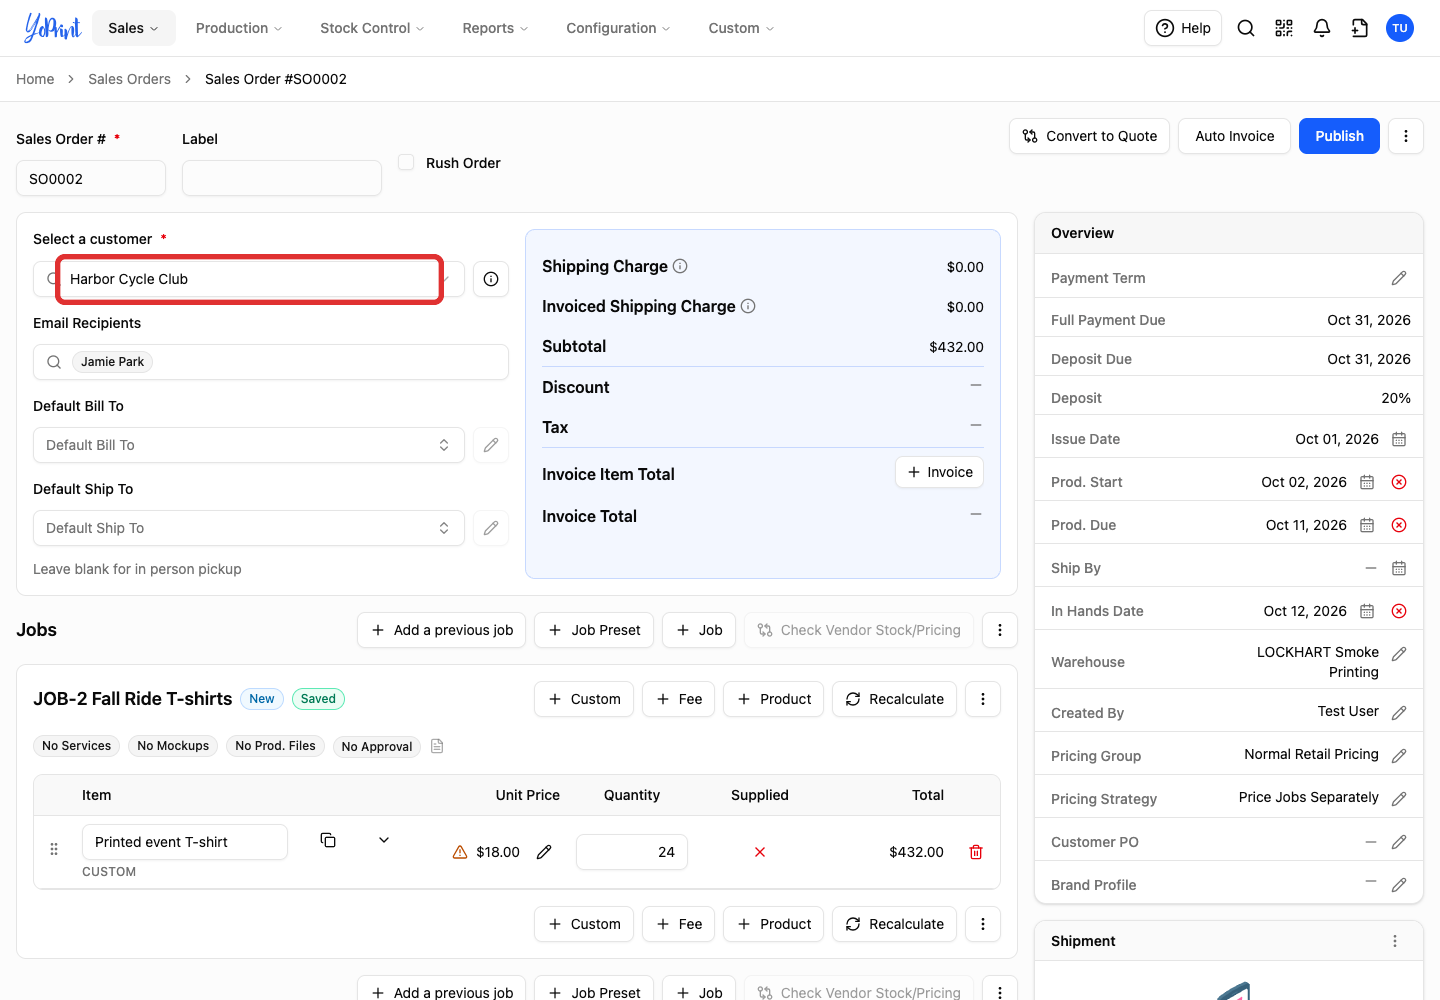Open the order more-options menu beside Publish

1406,136
